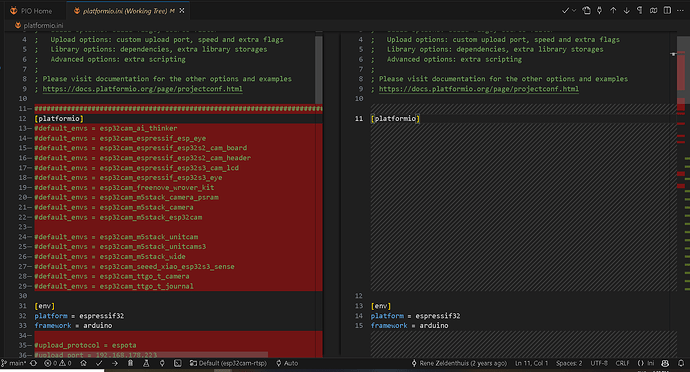Image resolution: width=690 pixels, height=372 pixels.
Task: Click 'platform = espressif32' in left pane
Action: point(79,316)
